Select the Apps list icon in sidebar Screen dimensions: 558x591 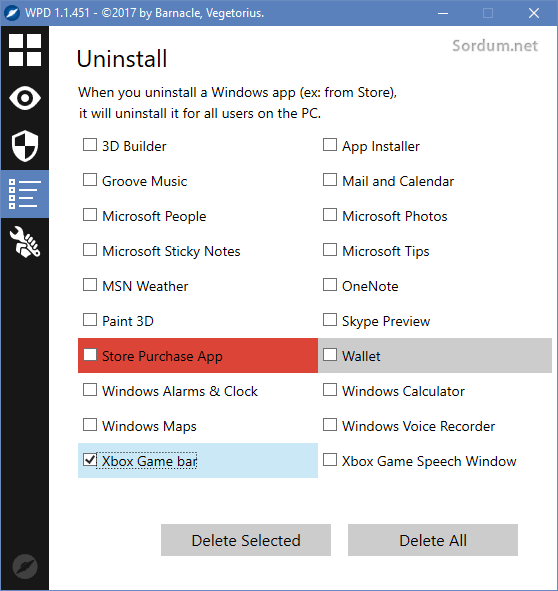click(x=25, y=194)
